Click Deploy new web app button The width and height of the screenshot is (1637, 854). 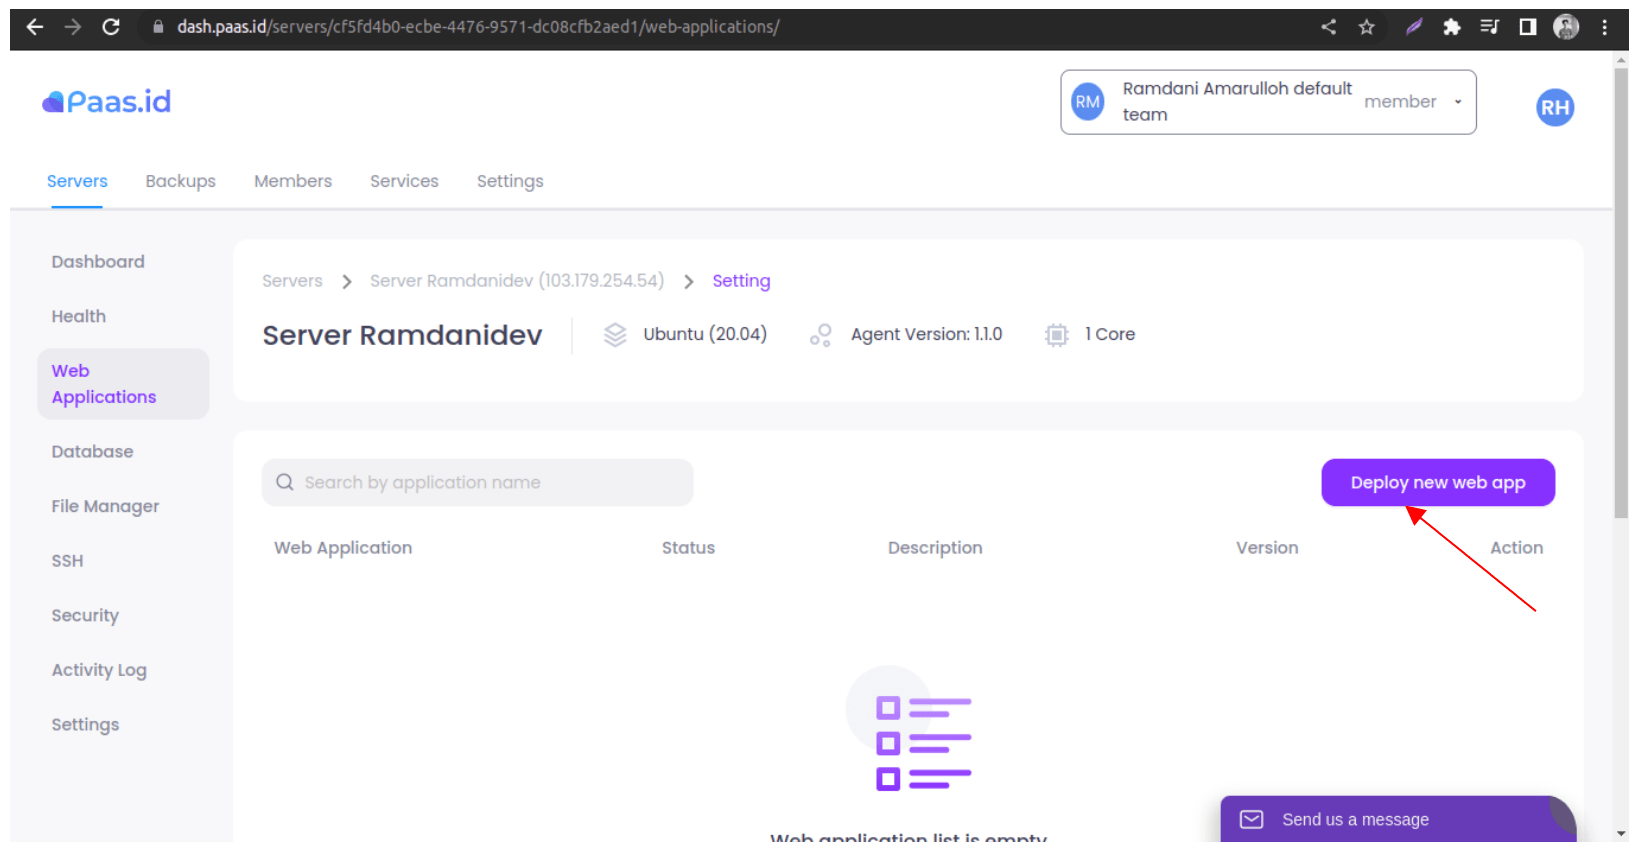(x=1437, y=483)
